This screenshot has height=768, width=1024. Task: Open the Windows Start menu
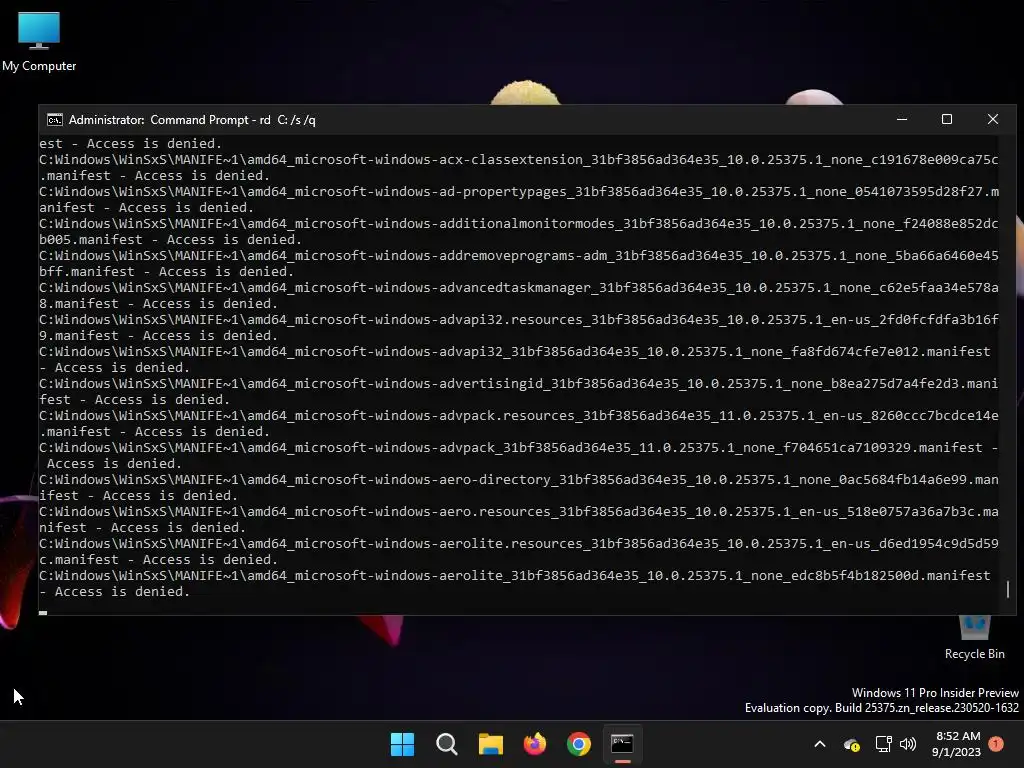[x=402, y=744]
